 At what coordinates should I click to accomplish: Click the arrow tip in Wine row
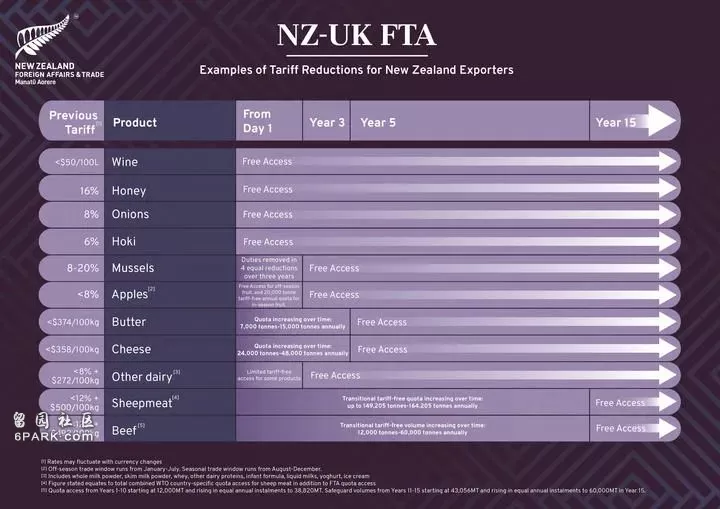coord(668,161)
